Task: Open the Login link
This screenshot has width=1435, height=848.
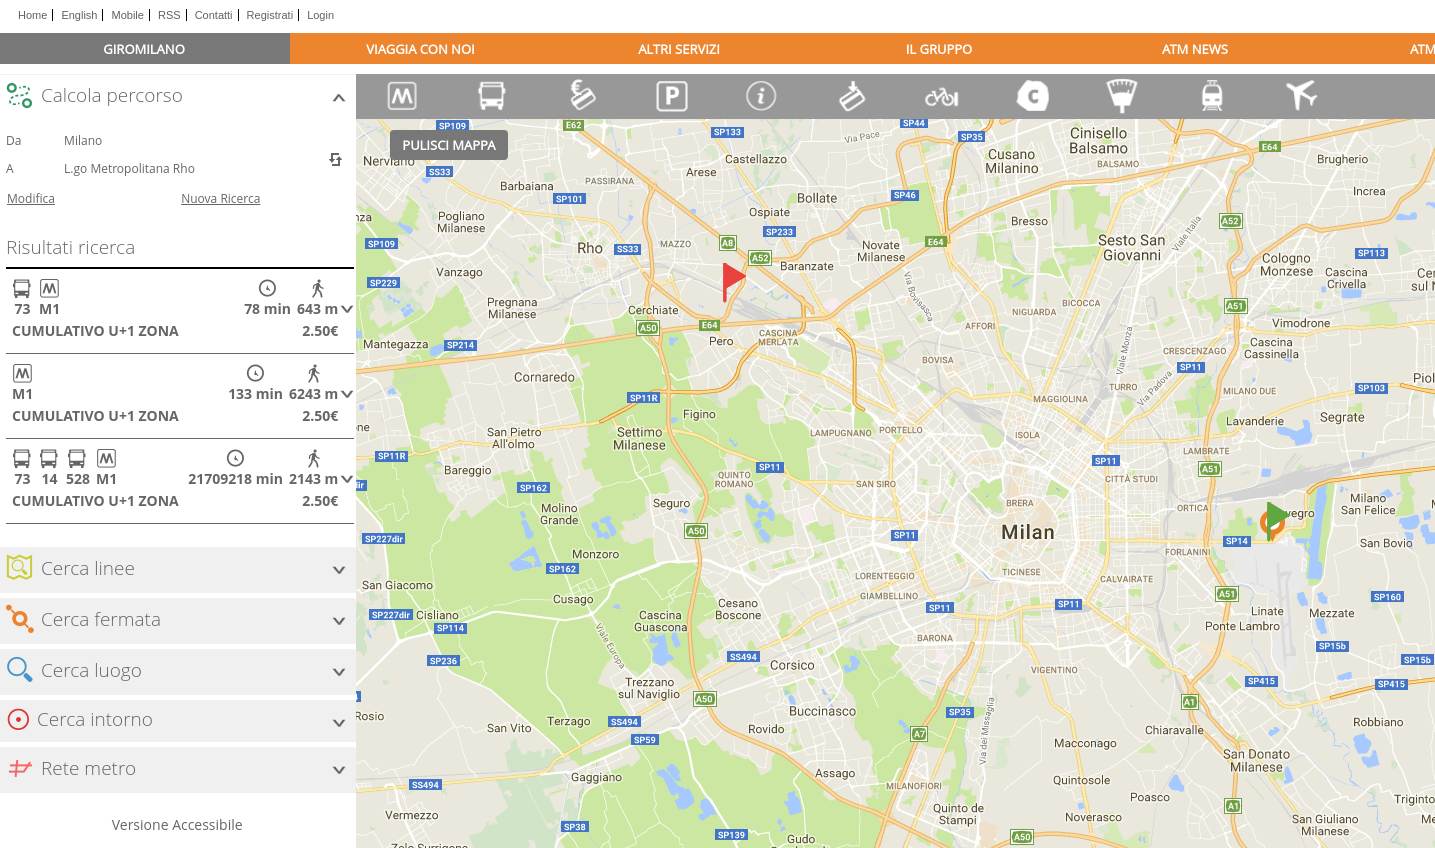Action: pos(320,15)
